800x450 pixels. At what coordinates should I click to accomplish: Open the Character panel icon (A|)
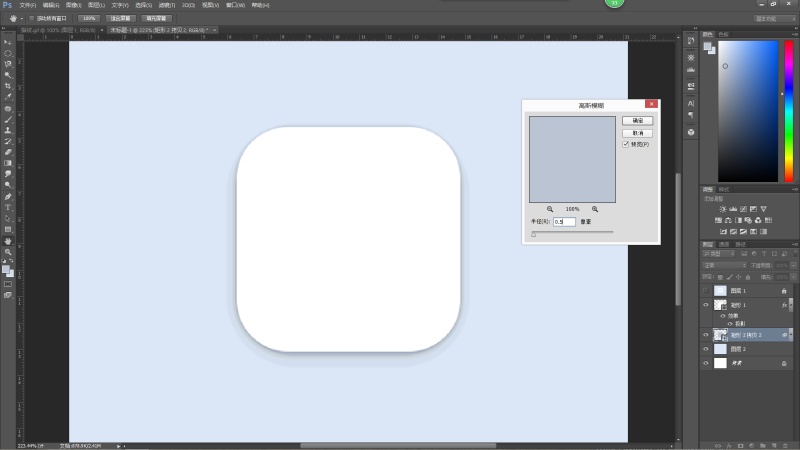click(x=691, y=104)
